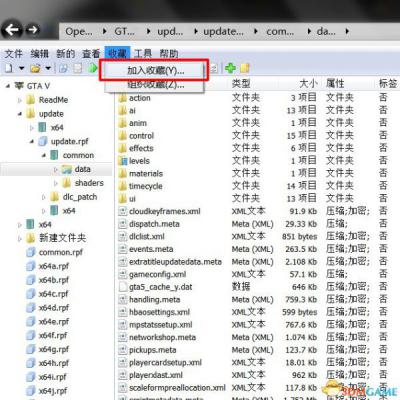Go back with the left arrow button
Screen dimensions: 400x400
pos(12,31)
